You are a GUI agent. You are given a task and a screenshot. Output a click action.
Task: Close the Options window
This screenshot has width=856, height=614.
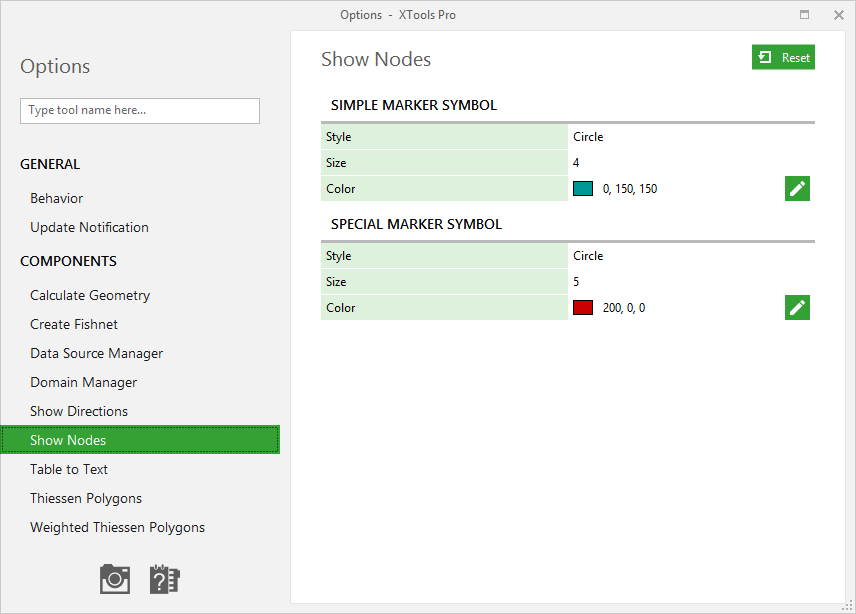839,15
